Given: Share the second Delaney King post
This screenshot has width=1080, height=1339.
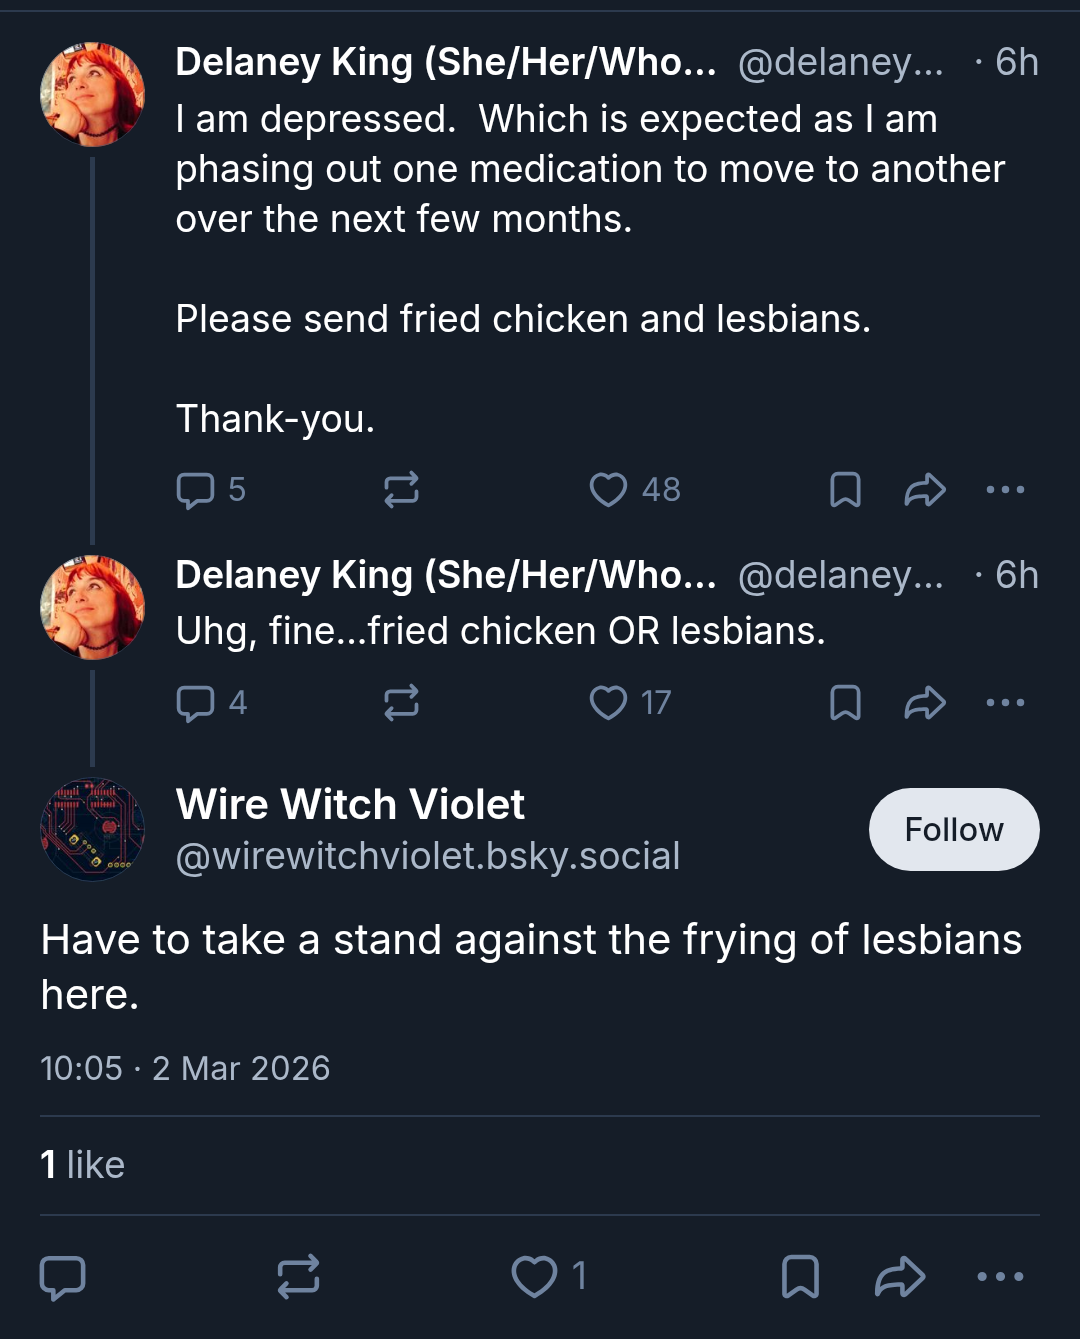Looking at the screenshot, I should [925, 703].
